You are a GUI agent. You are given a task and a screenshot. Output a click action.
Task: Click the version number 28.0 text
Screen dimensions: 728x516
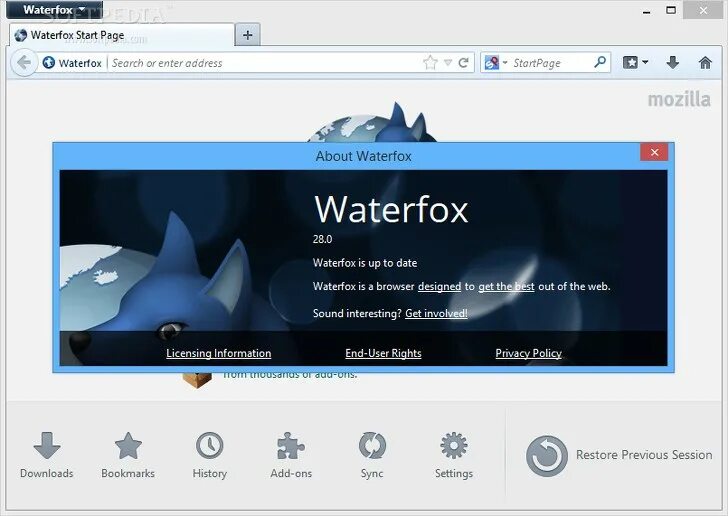(x=322, y=239)
